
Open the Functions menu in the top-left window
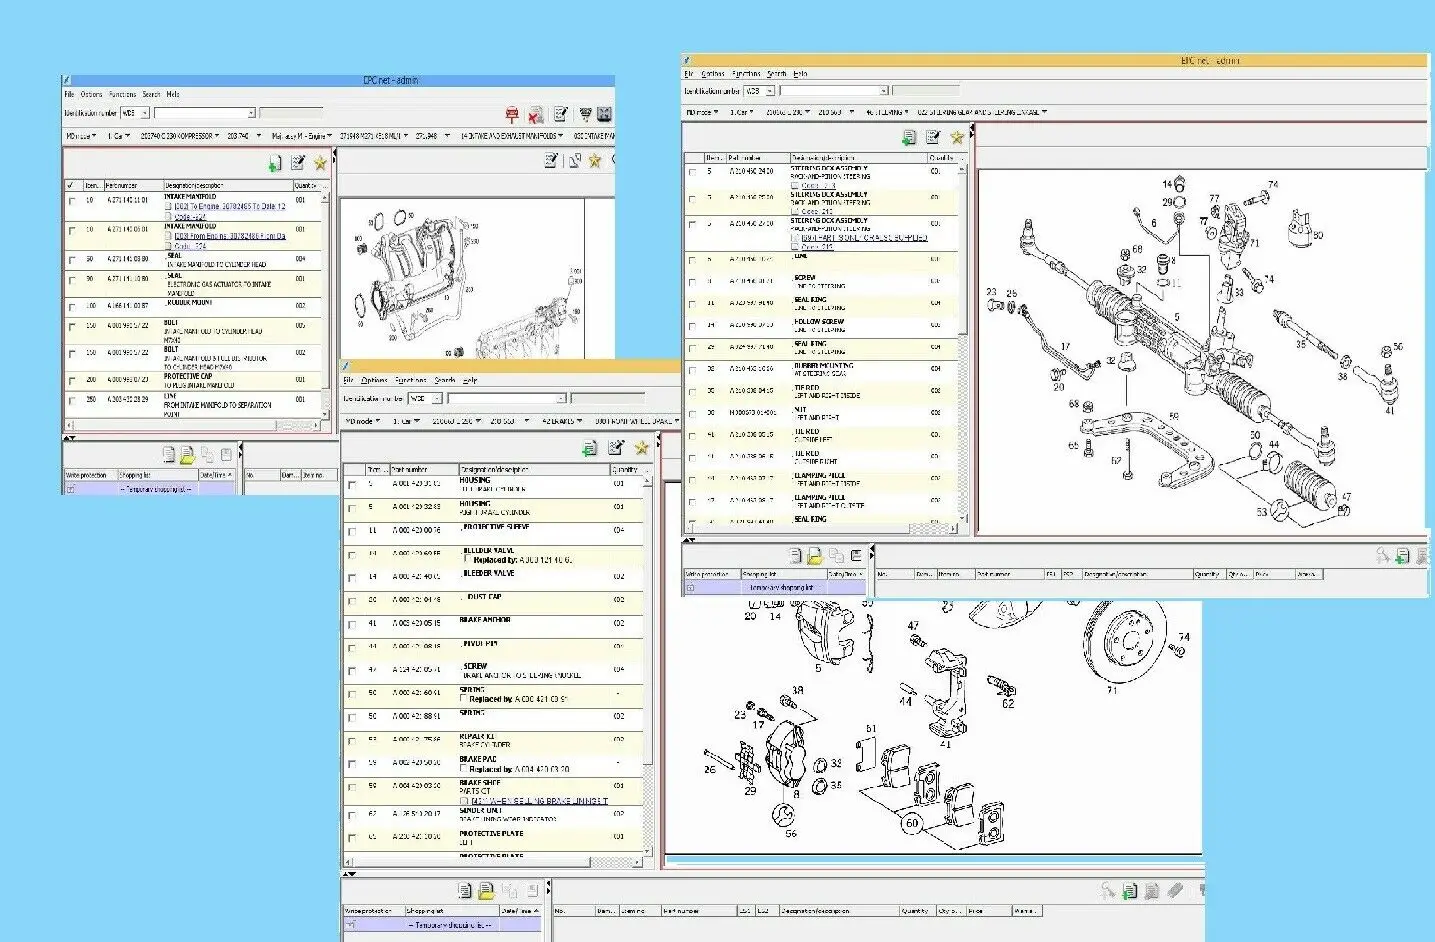coord(122,94)
